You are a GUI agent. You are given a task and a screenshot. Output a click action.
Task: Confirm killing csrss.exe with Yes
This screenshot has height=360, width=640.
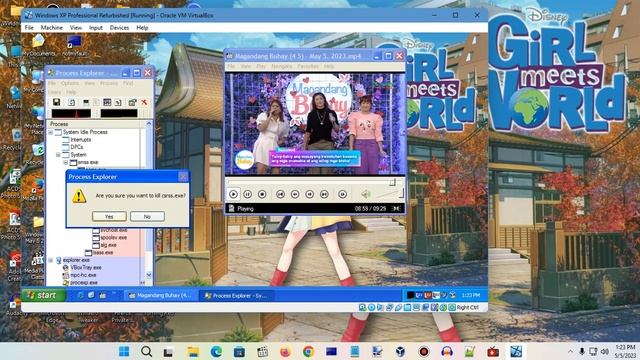[x=109, y=216]
